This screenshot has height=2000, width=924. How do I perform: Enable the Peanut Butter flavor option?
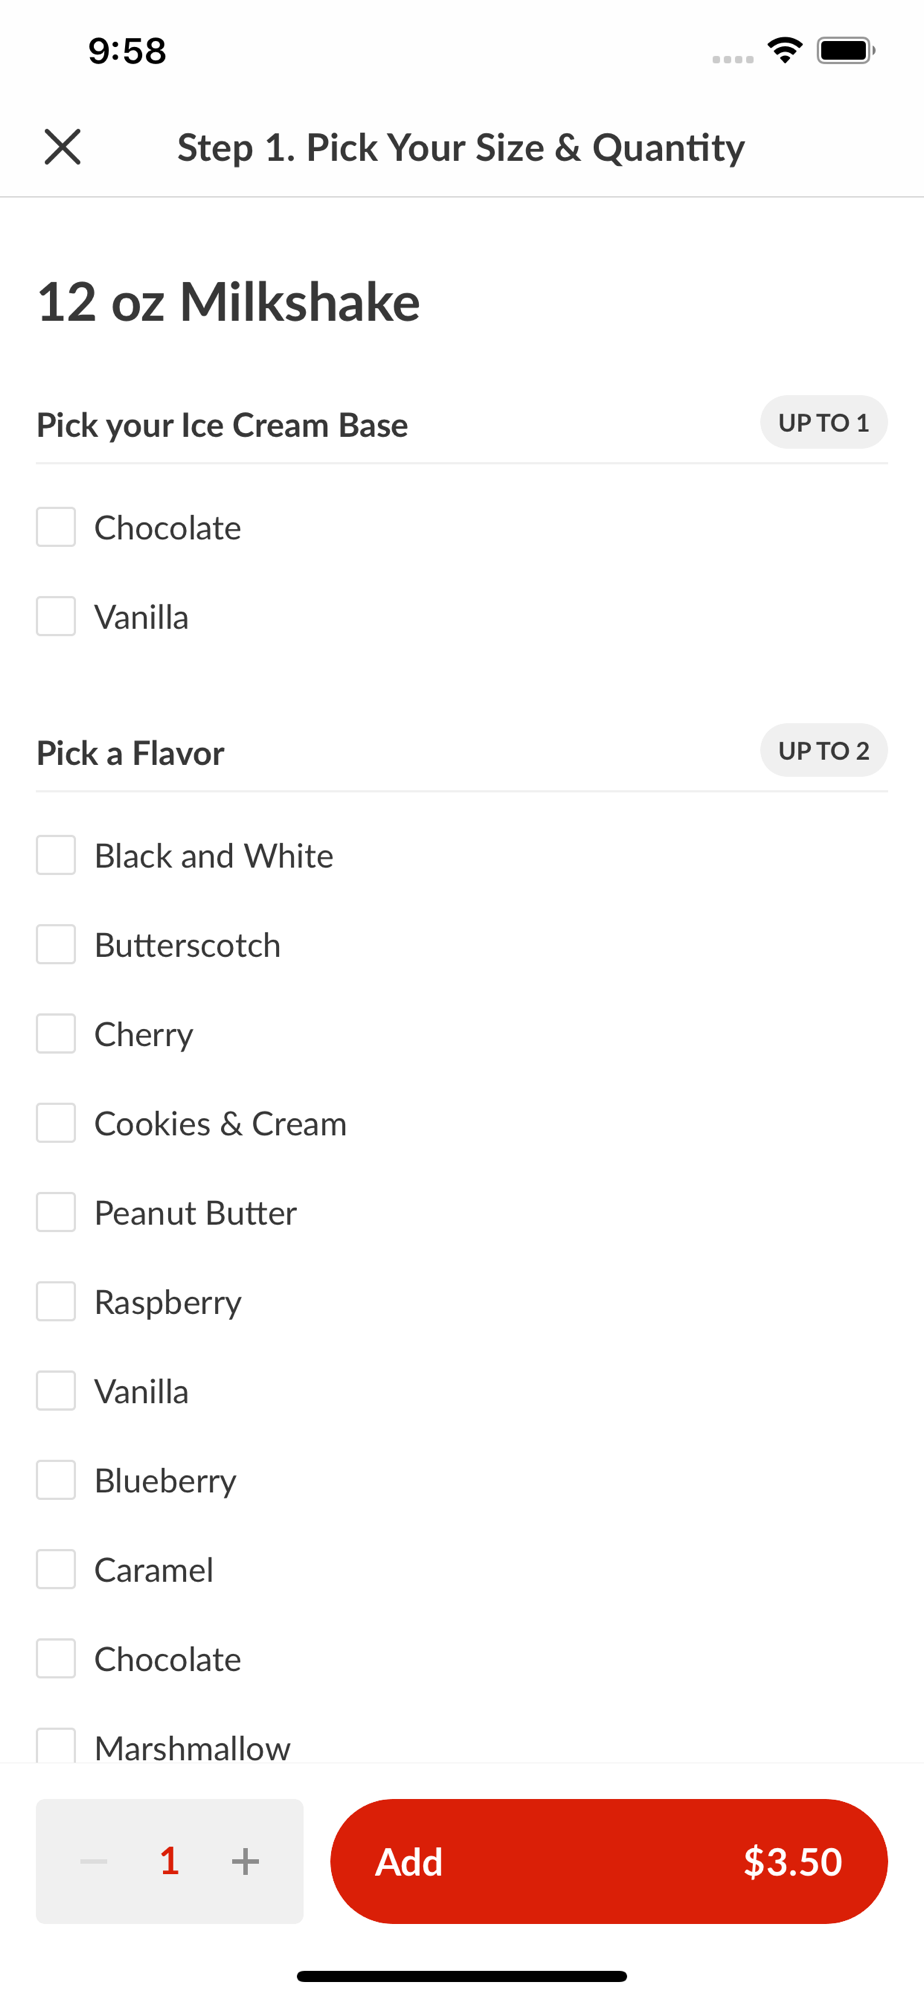(x=56, y=1212)
